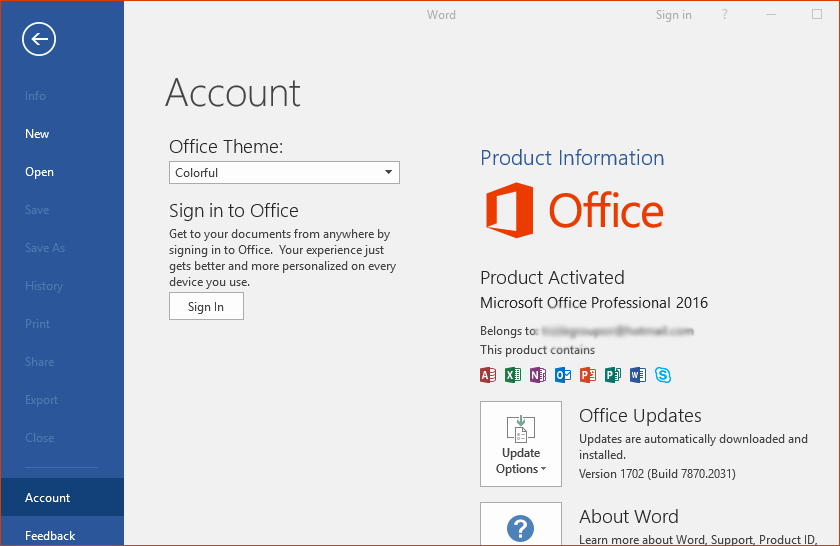
Task: Click the OneNote app icon
Action: click(538, 375)
